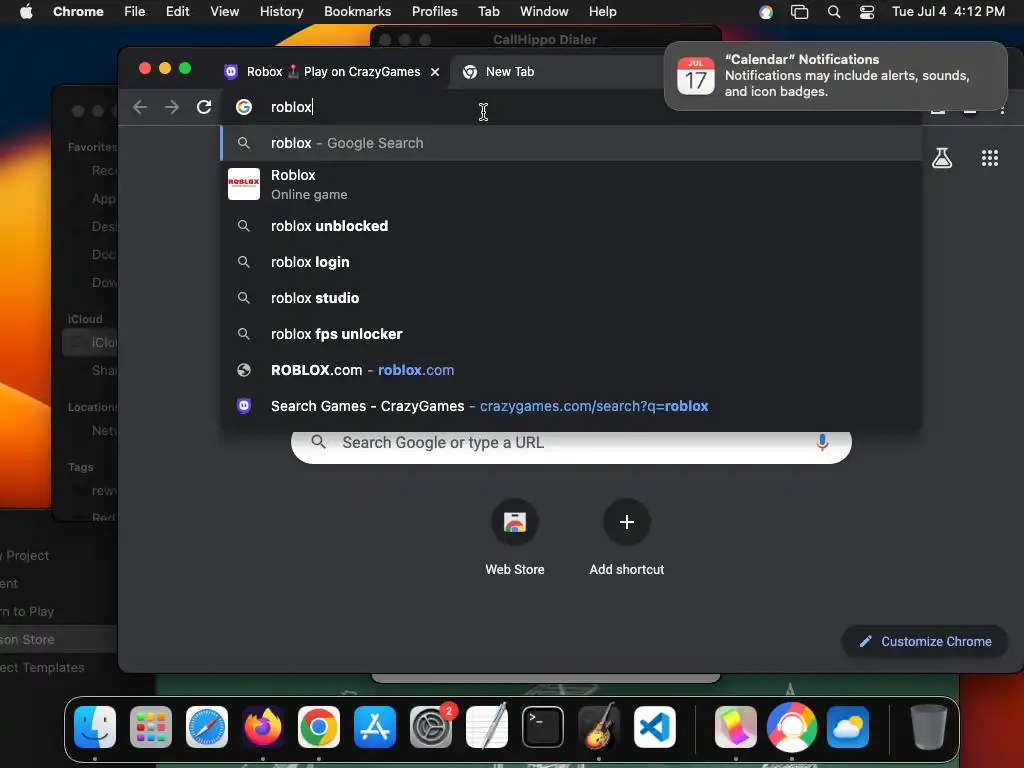The width and height of the screenshot is (1024, 768).
Task: Click the Add shortcut plus button
Action: click(x=626, y=522)
